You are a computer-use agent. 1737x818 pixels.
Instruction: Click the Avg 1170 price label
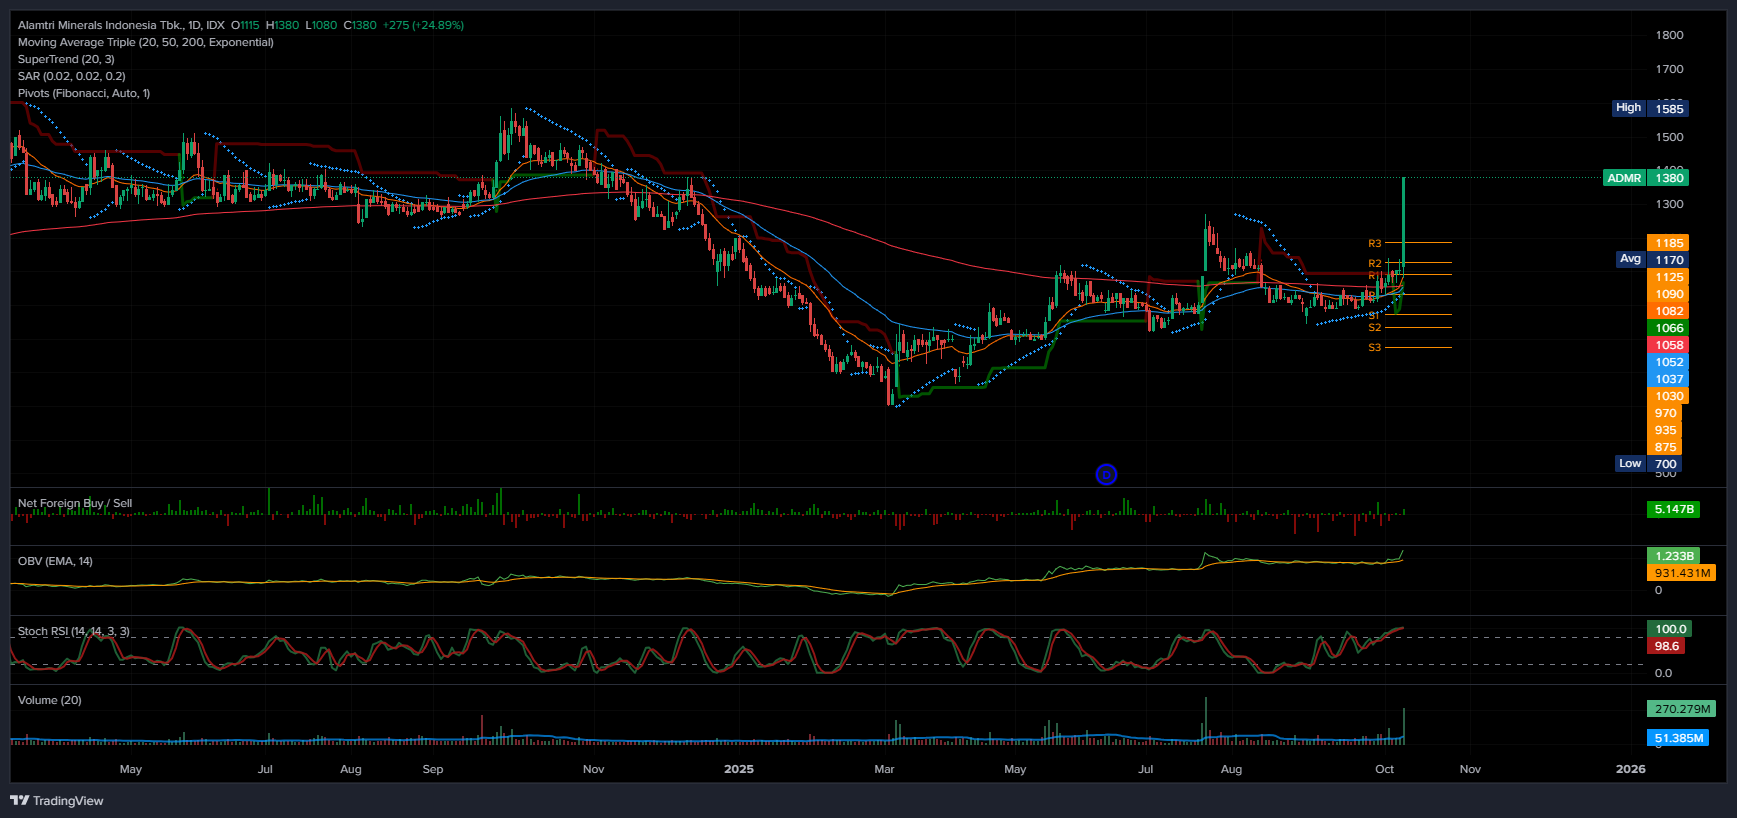coord(1650,260)
